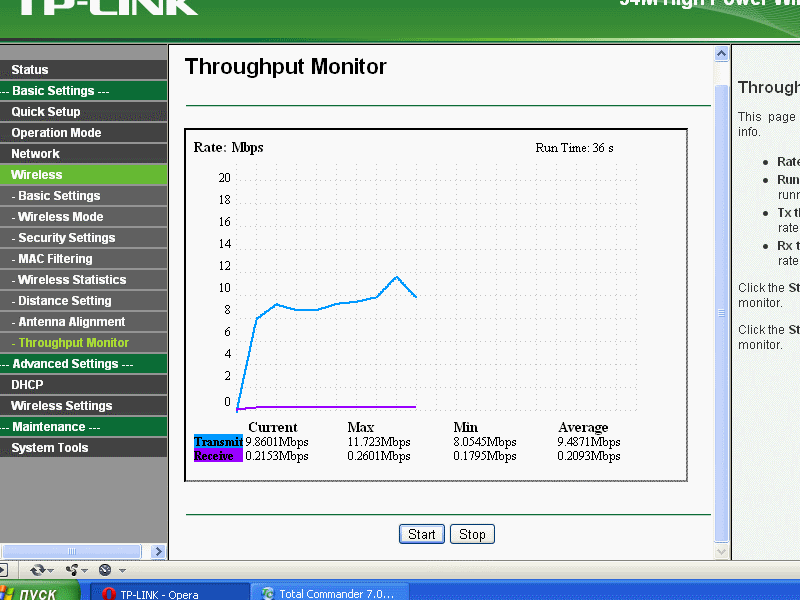800x600 pixels.
Task: Open the Opera Turbo dropdown arrow
Action: [x=122, y=570]
